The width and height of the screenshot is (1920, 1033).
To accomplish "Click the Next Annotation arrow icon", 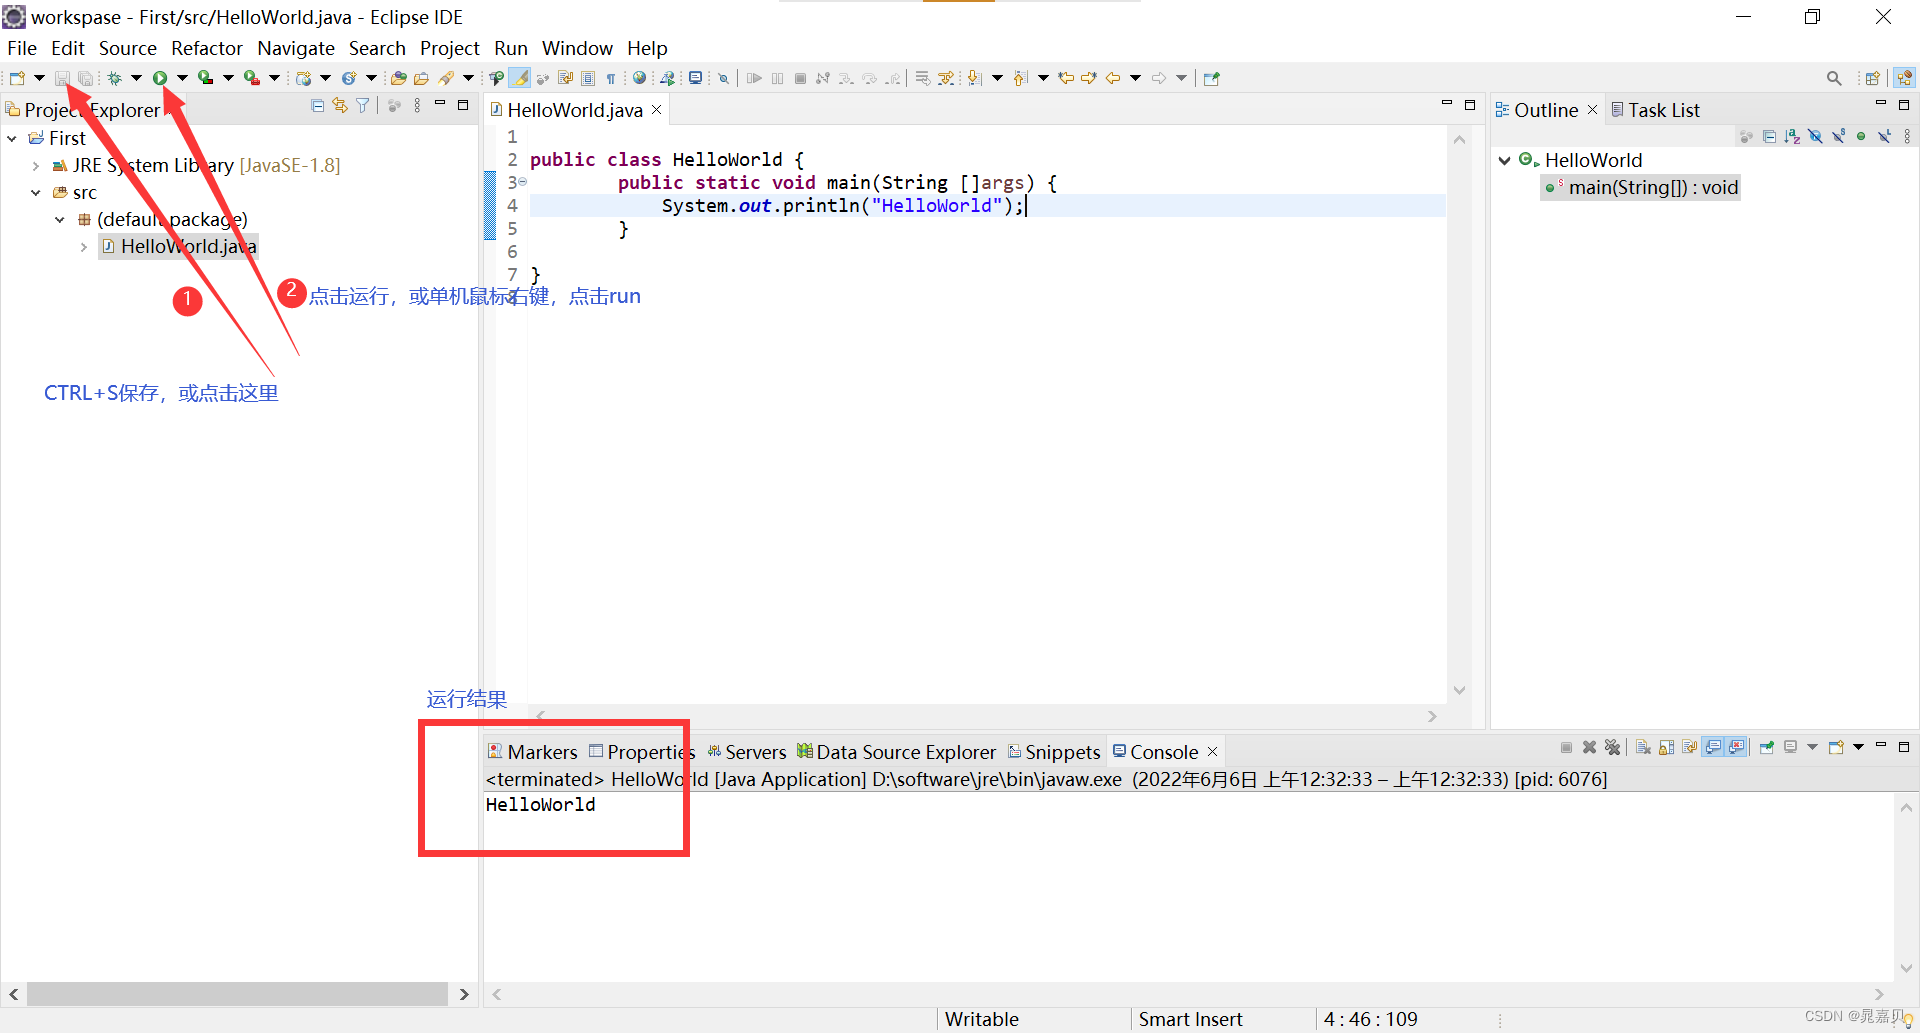I will coord(974,78).
